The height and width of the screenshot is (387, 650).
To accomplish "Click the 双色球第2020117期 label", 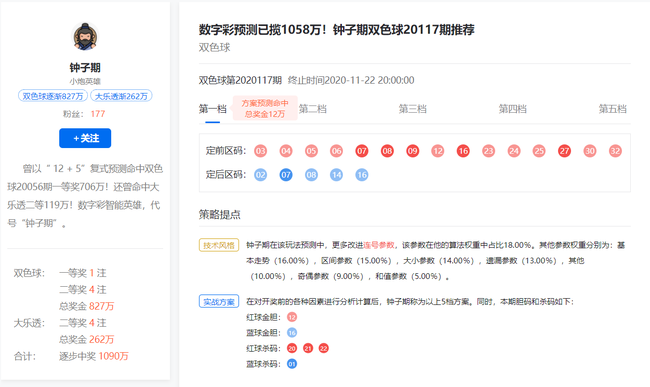I will (240, 80).
